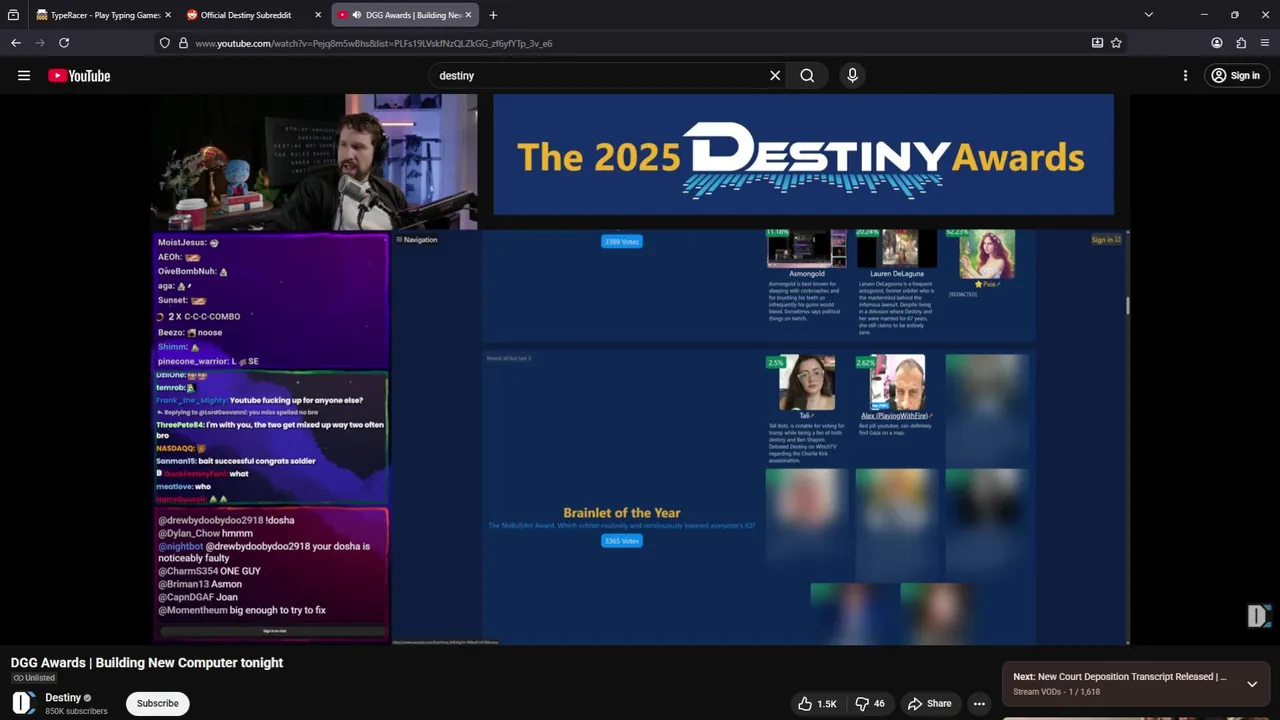Open Destiny channel avatar

tap(24, 703)
